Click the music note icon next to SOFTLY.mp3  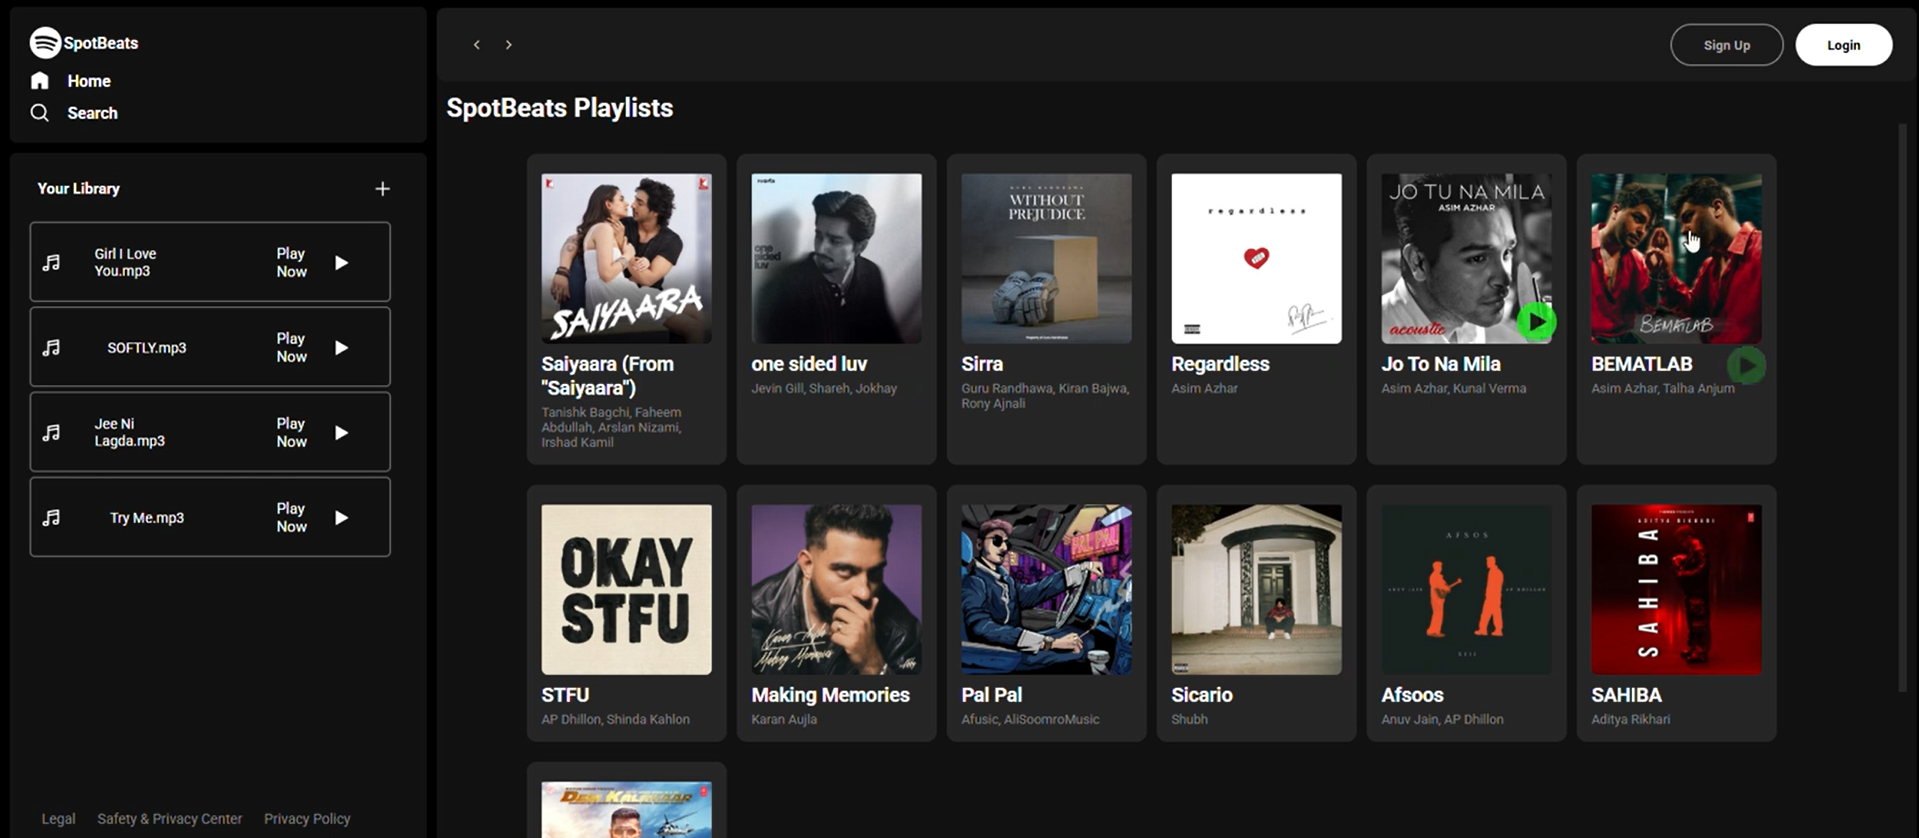pos(52,348)
